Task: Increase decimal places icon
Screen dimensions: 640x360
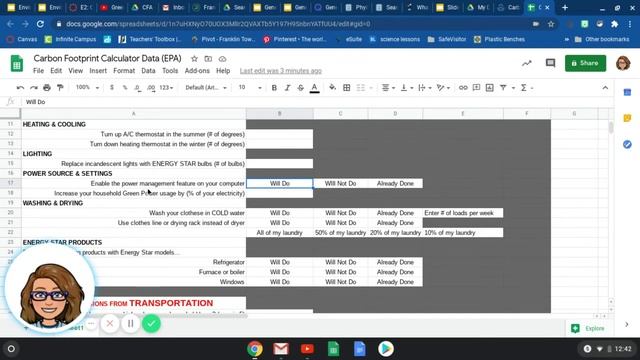Action: point(151,88)
